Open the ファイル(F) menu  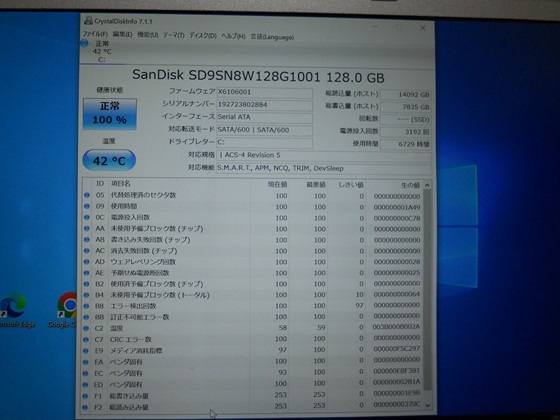point(95,34)
